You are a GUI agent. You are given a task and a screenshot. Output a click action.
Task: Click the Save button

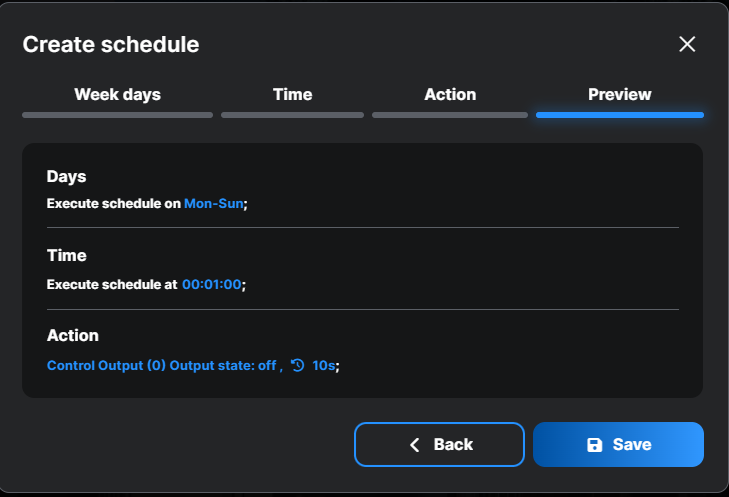618,444
